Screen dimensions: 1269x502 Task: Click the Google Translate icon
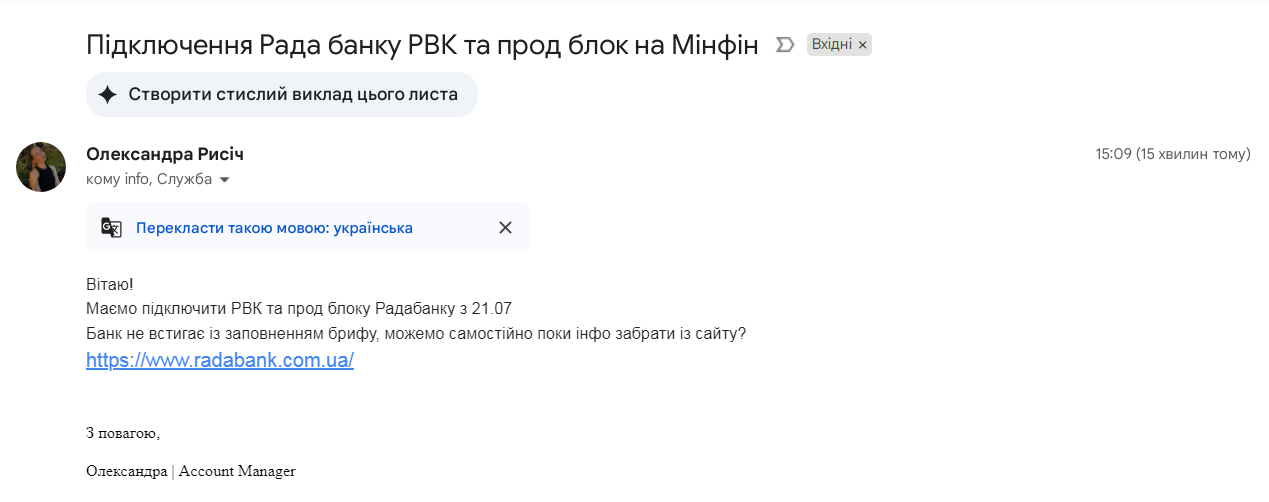click(x=111, y=228)
